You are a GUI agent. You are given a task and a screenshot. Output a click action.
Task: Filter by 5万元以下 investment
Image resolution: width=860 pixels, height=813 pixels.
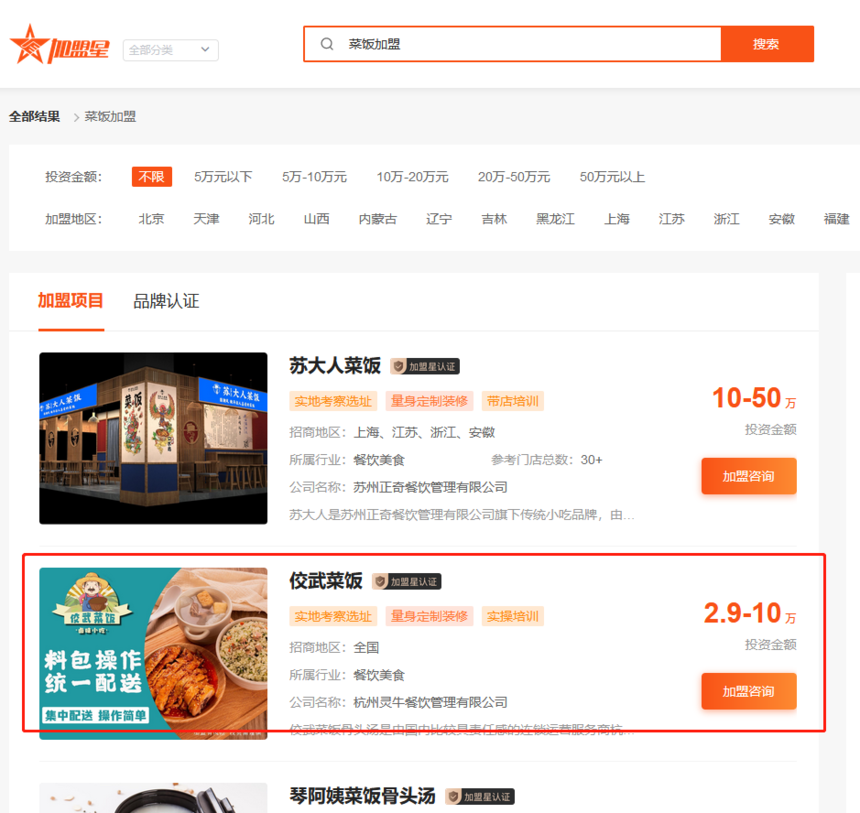[x=223, y=177]
